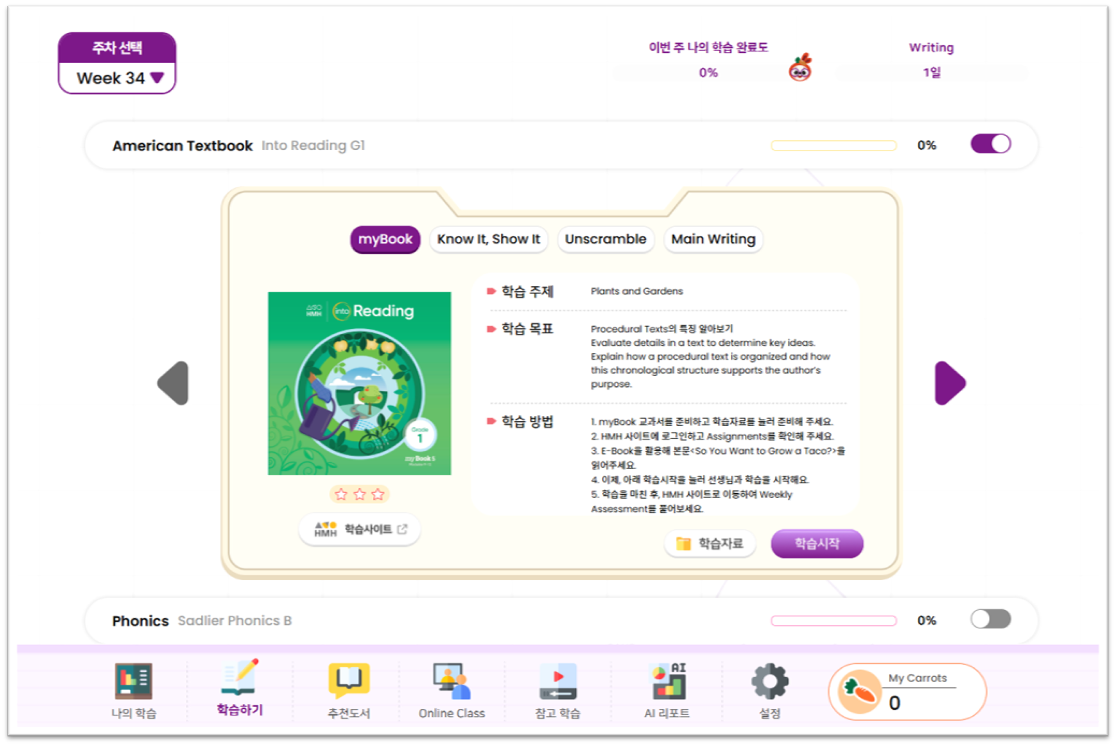Screen dimensions: 1116x746
Task: Open the Week 34 week selector dropdown
Action: [x=117, y=78]
